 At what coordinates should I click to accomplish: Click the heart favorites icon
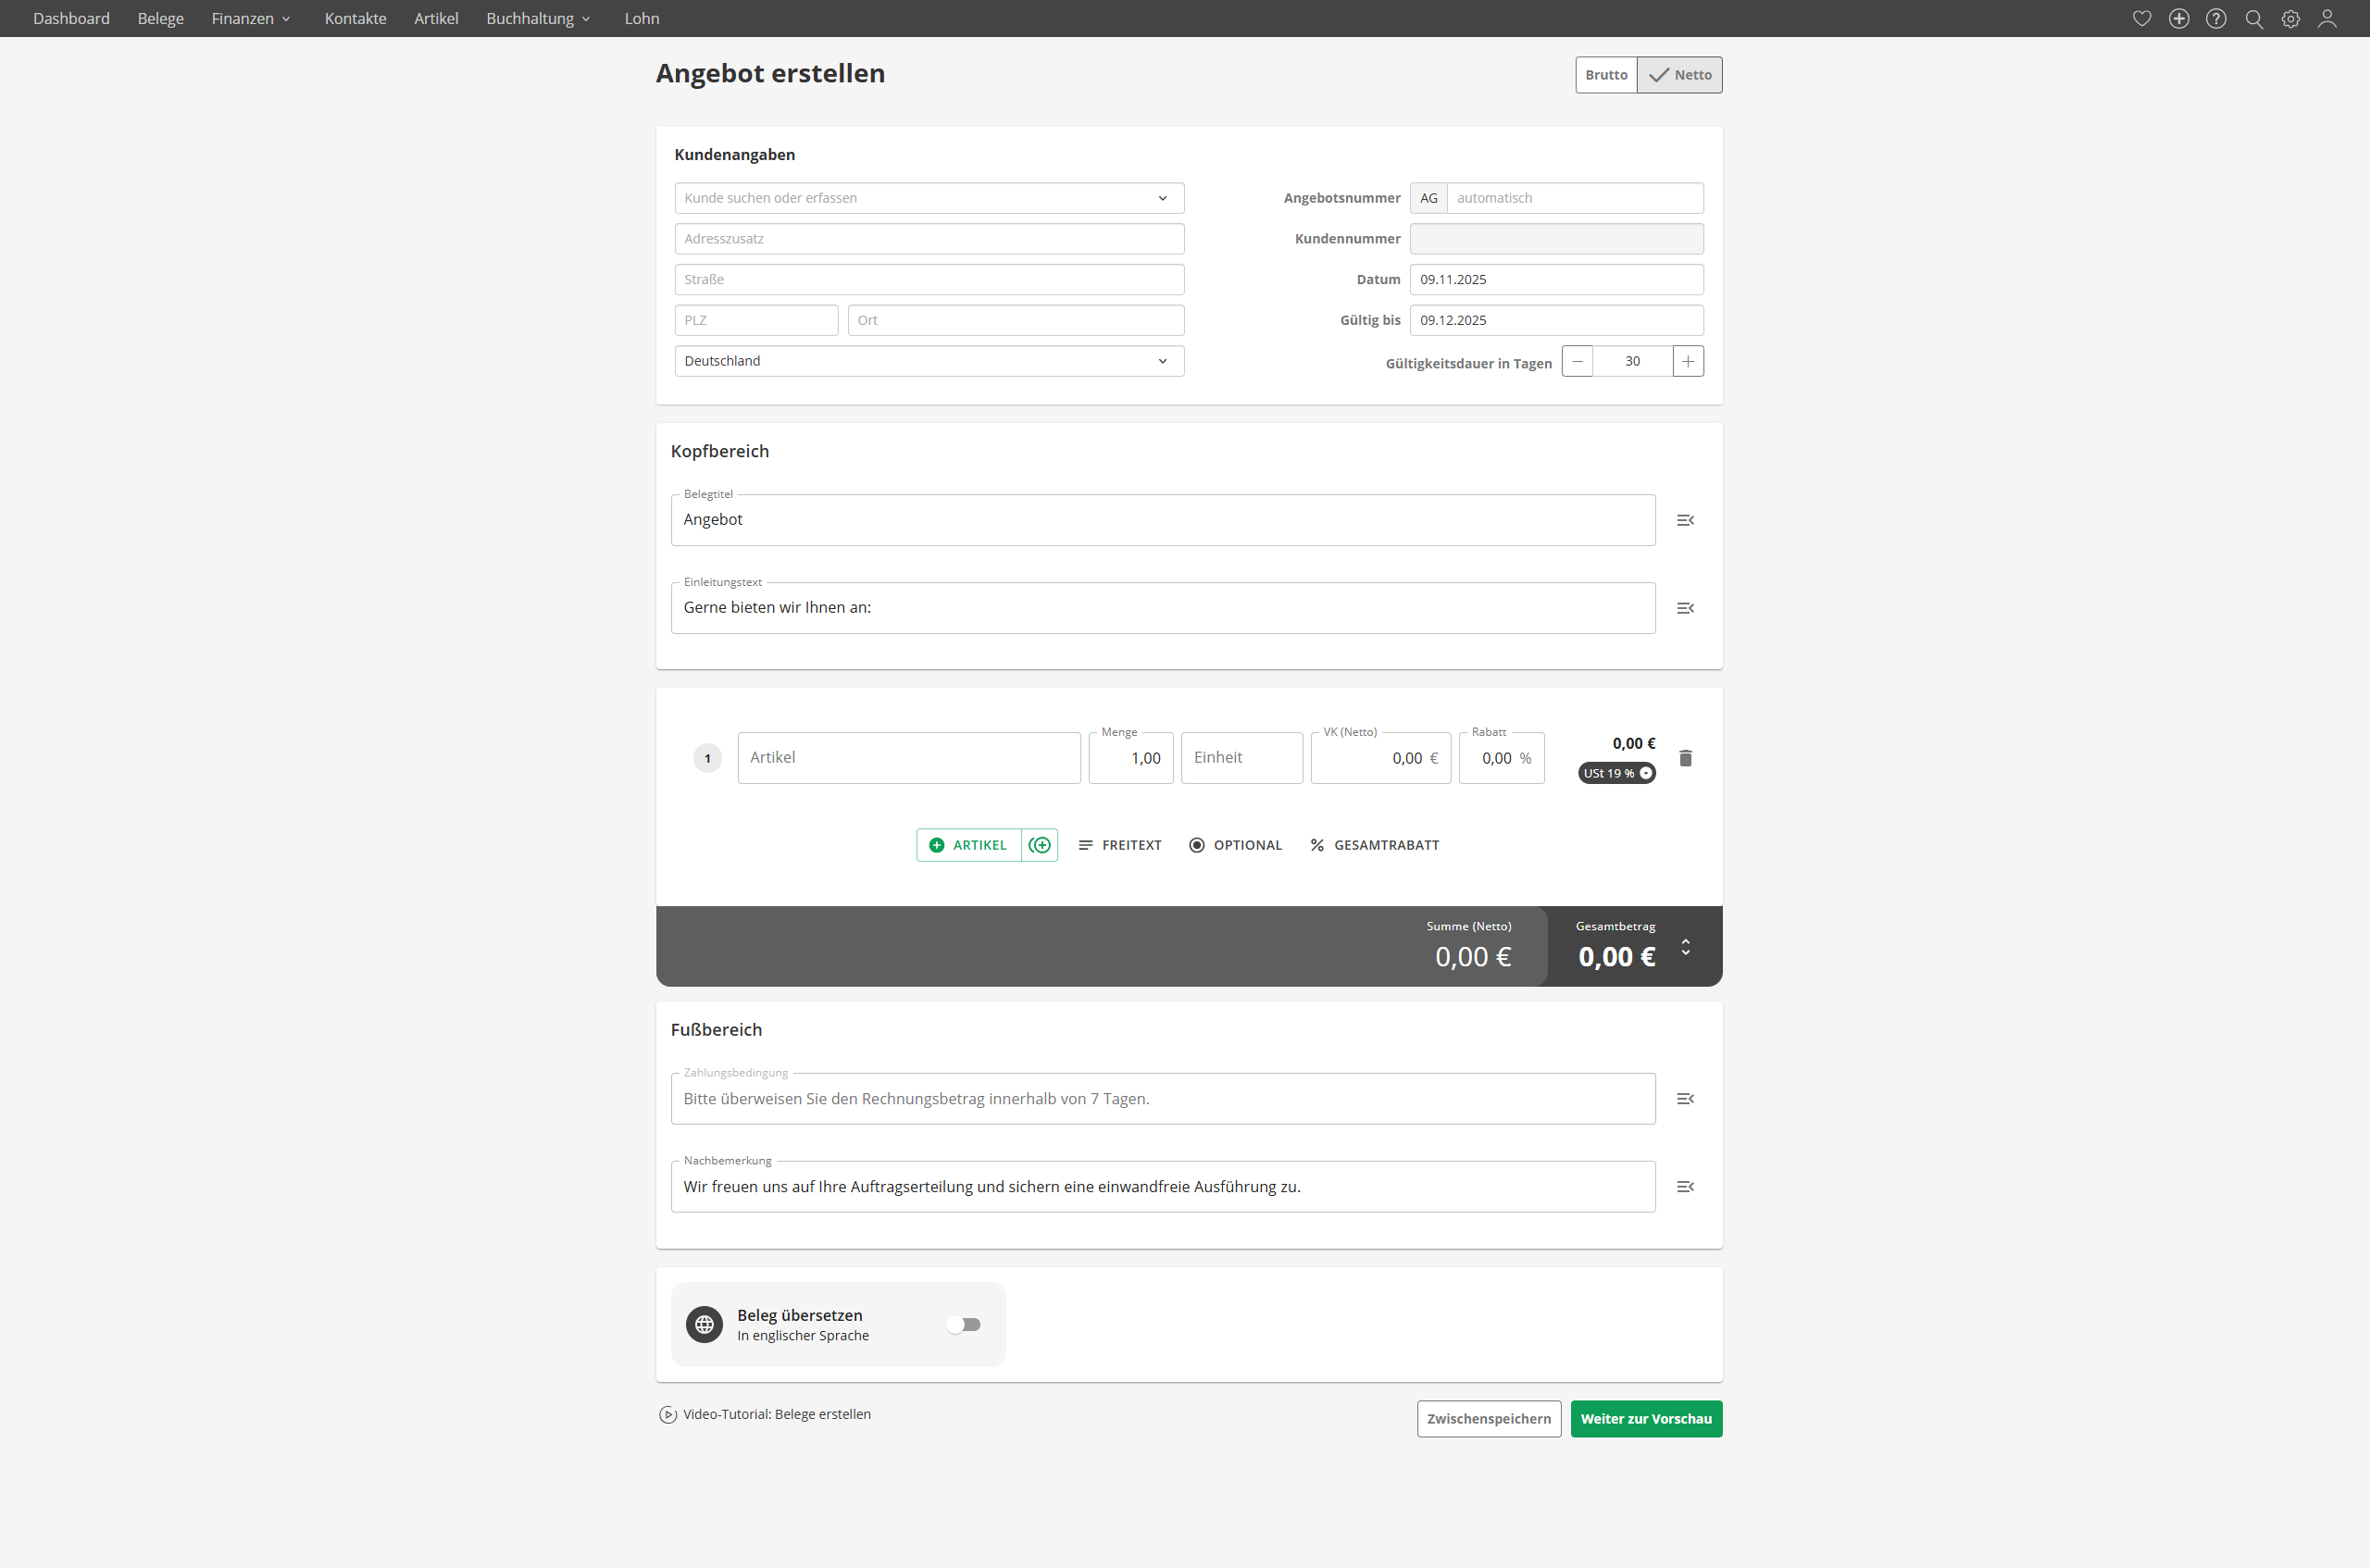click(x=2141, y=19)
